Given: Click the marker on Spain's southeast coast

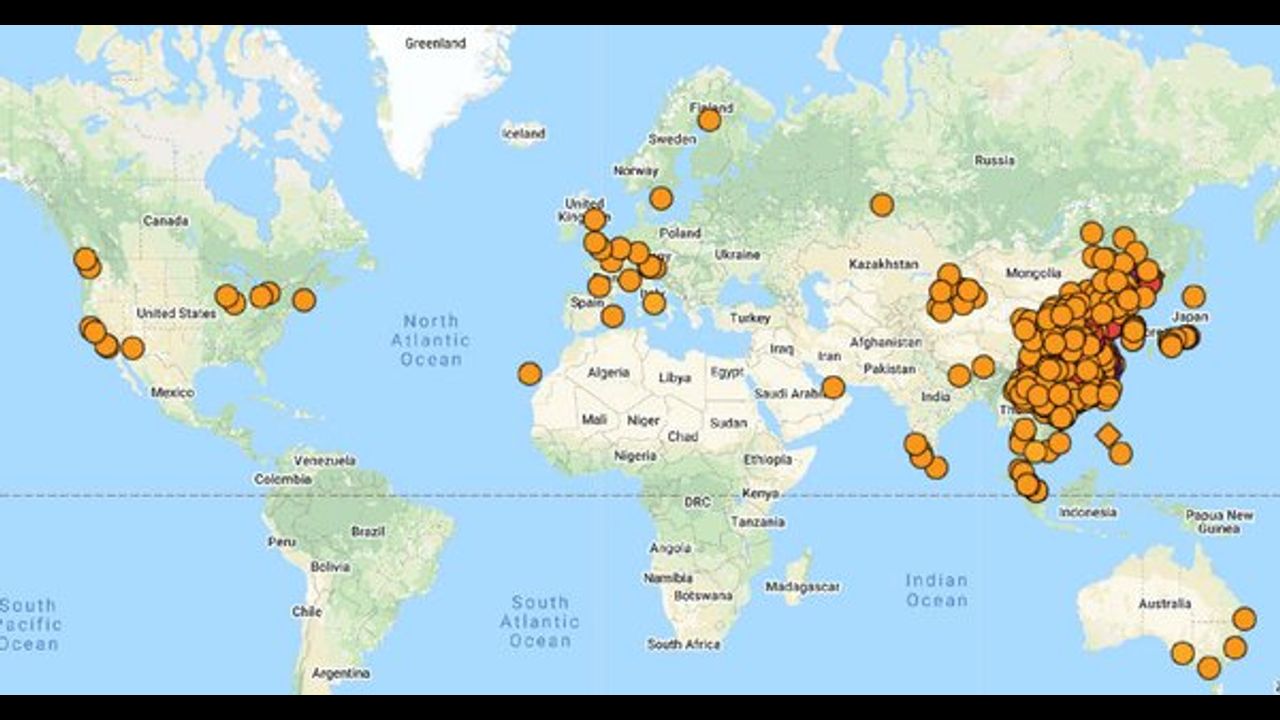Looking at the screenshot, I should click(612, 317).
